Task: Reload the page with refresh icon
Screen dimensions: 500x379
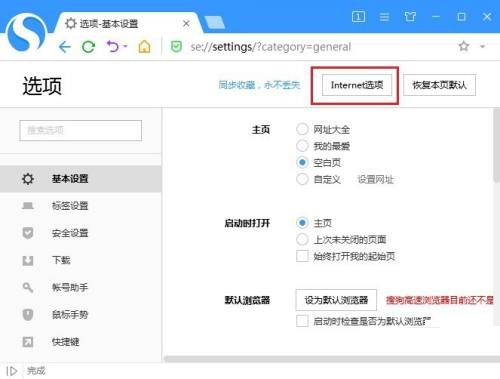Action: (89, 47)
